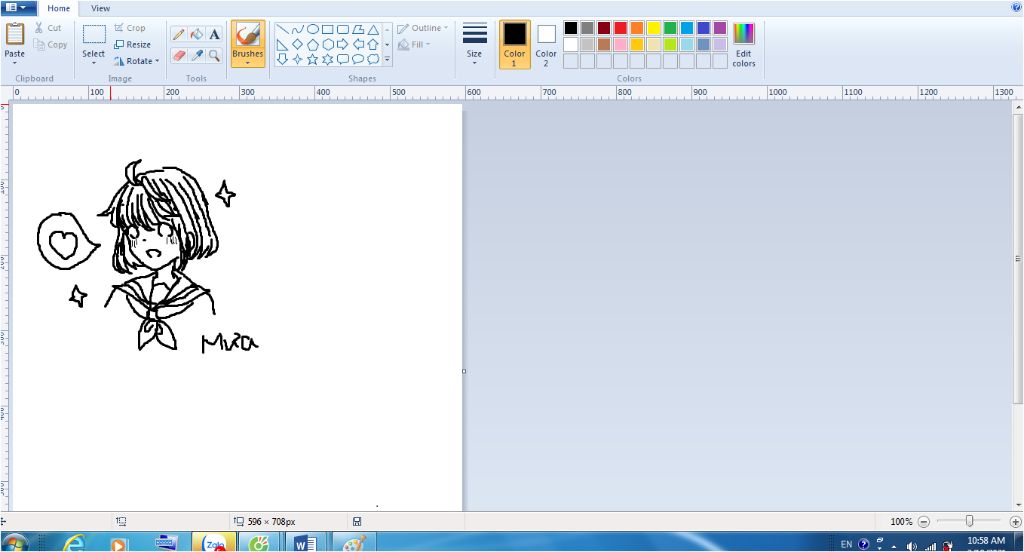Viewport: 1024px width, 552px height.
Task: Open Paint Help question mark icon
Action: (x=1016, y=8)
